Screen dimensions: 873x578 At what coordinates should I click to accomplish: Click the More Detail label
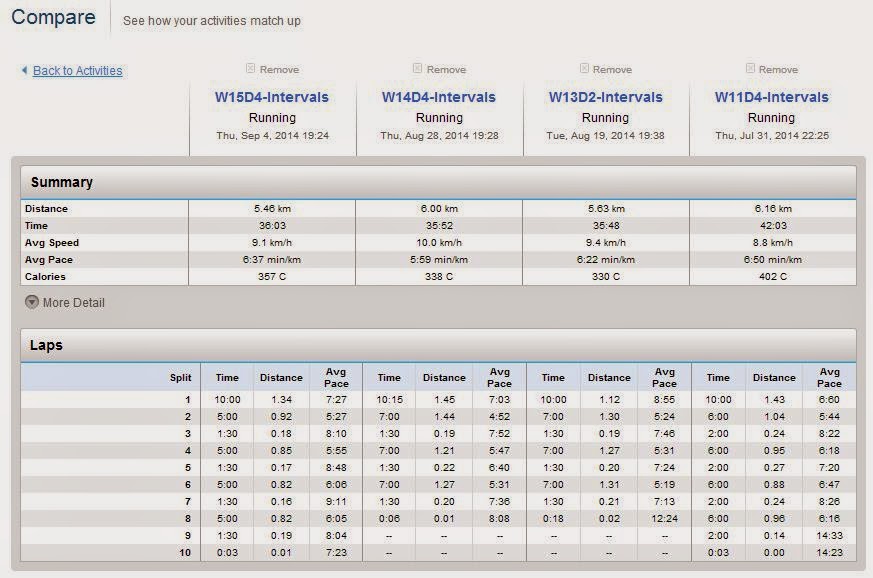point(73,302)
